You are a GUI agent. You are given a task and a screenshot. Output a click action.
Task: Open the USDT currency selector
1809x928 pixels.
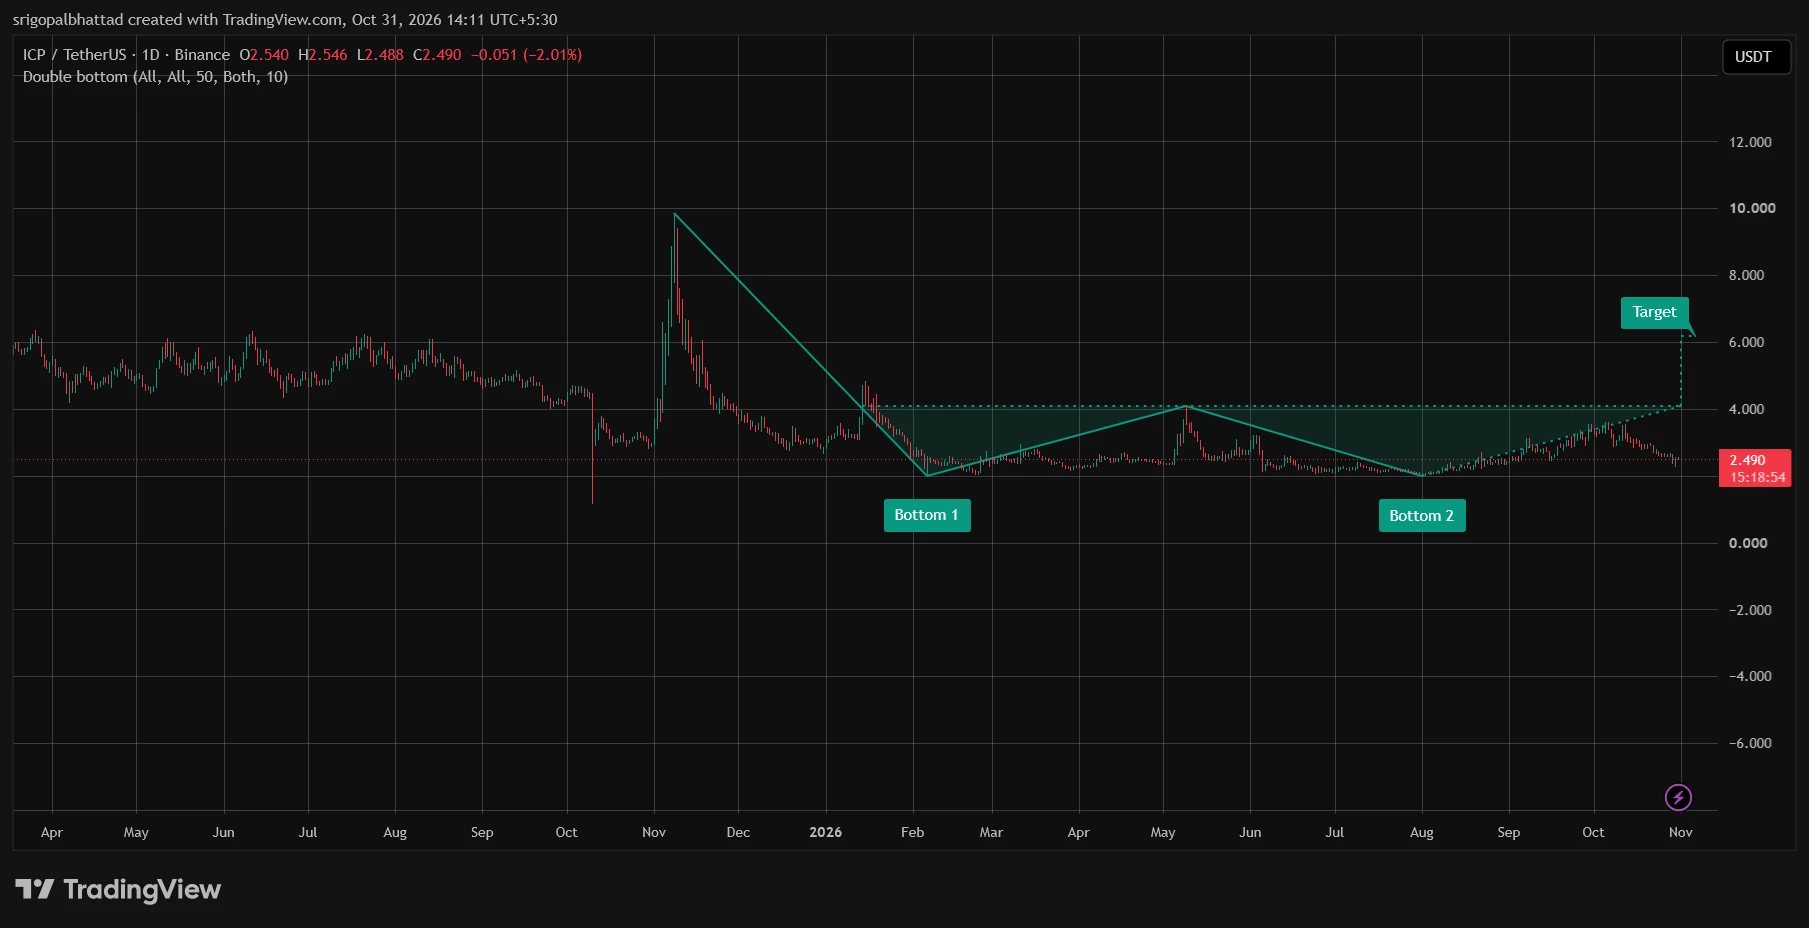pyautogui.click(x=1755, y=57)
